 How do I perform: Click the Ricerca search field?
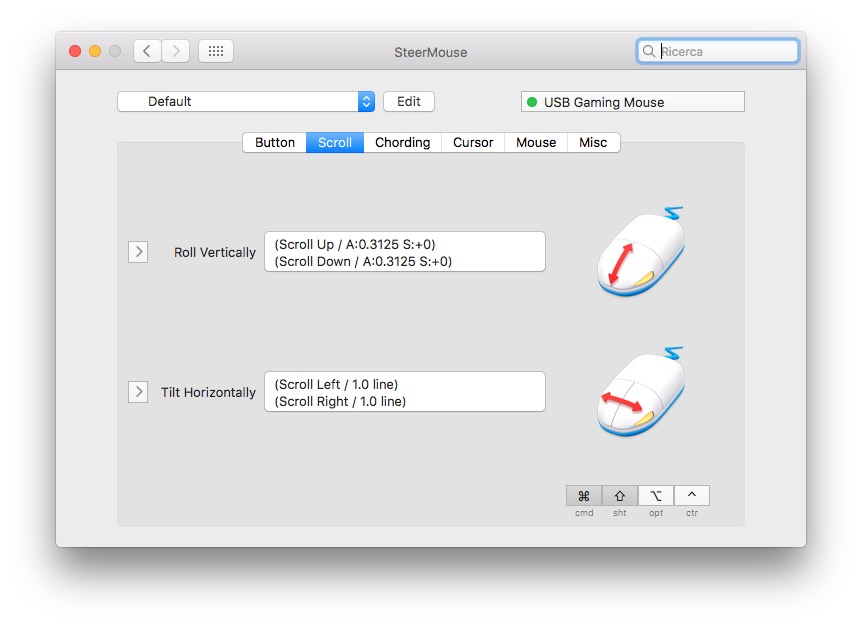717,51
